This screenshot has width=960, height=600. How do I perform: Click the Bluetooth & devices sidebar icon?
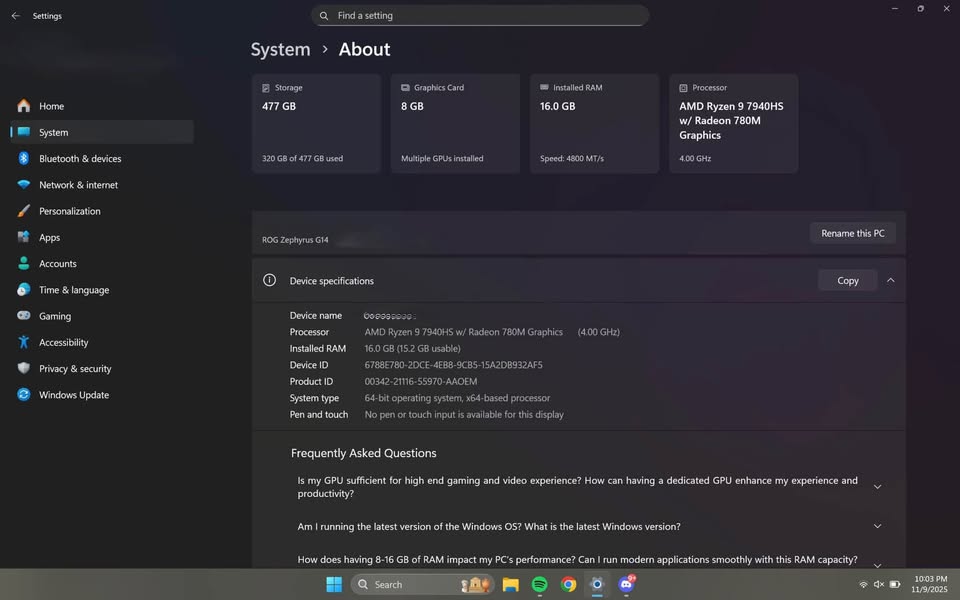(x=23, y=159)
